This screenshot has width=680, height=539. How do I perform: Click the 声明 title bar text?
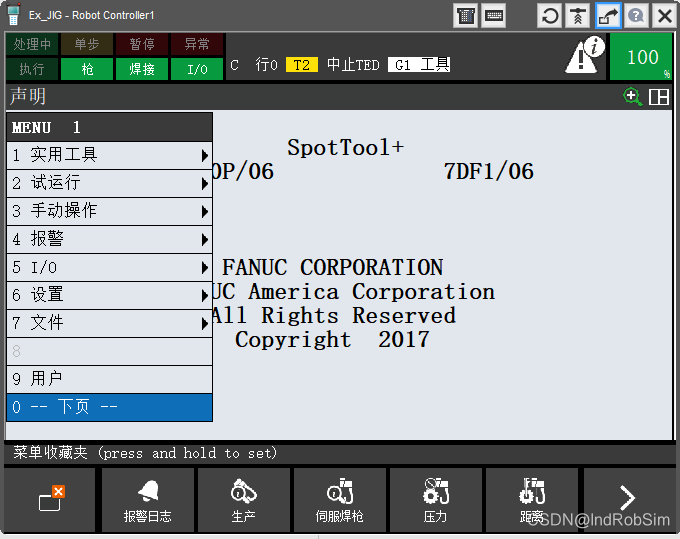point(28,96)
